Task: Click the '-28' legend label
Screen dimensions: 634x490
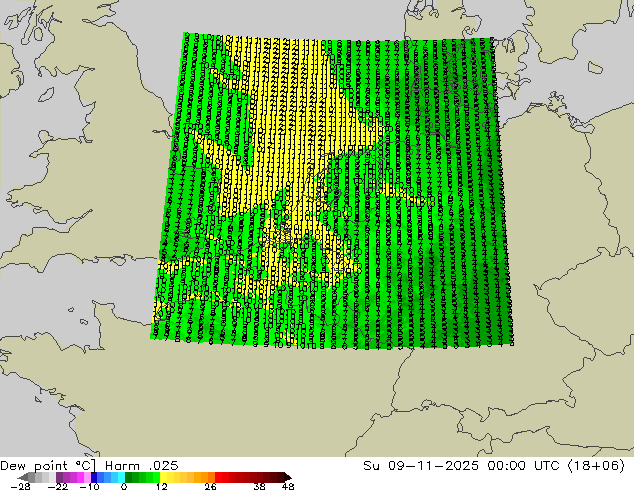Action: 20,486
